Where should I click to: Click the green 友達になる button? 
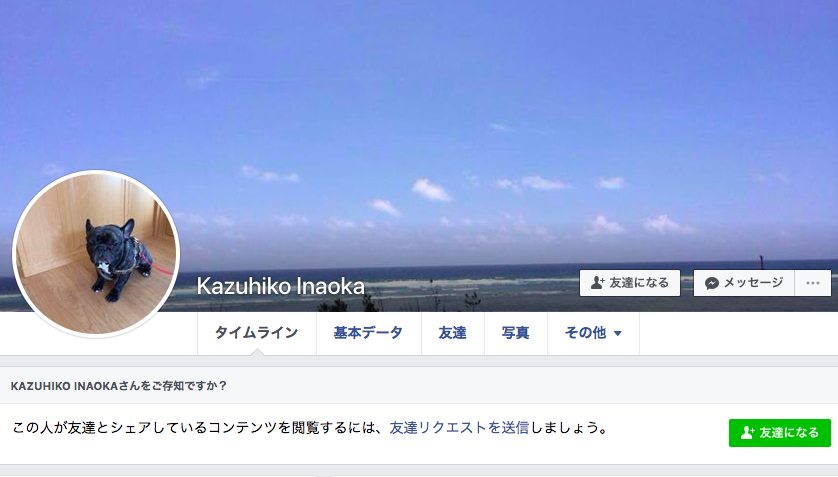pyautogui.click(x=780, y=433)
